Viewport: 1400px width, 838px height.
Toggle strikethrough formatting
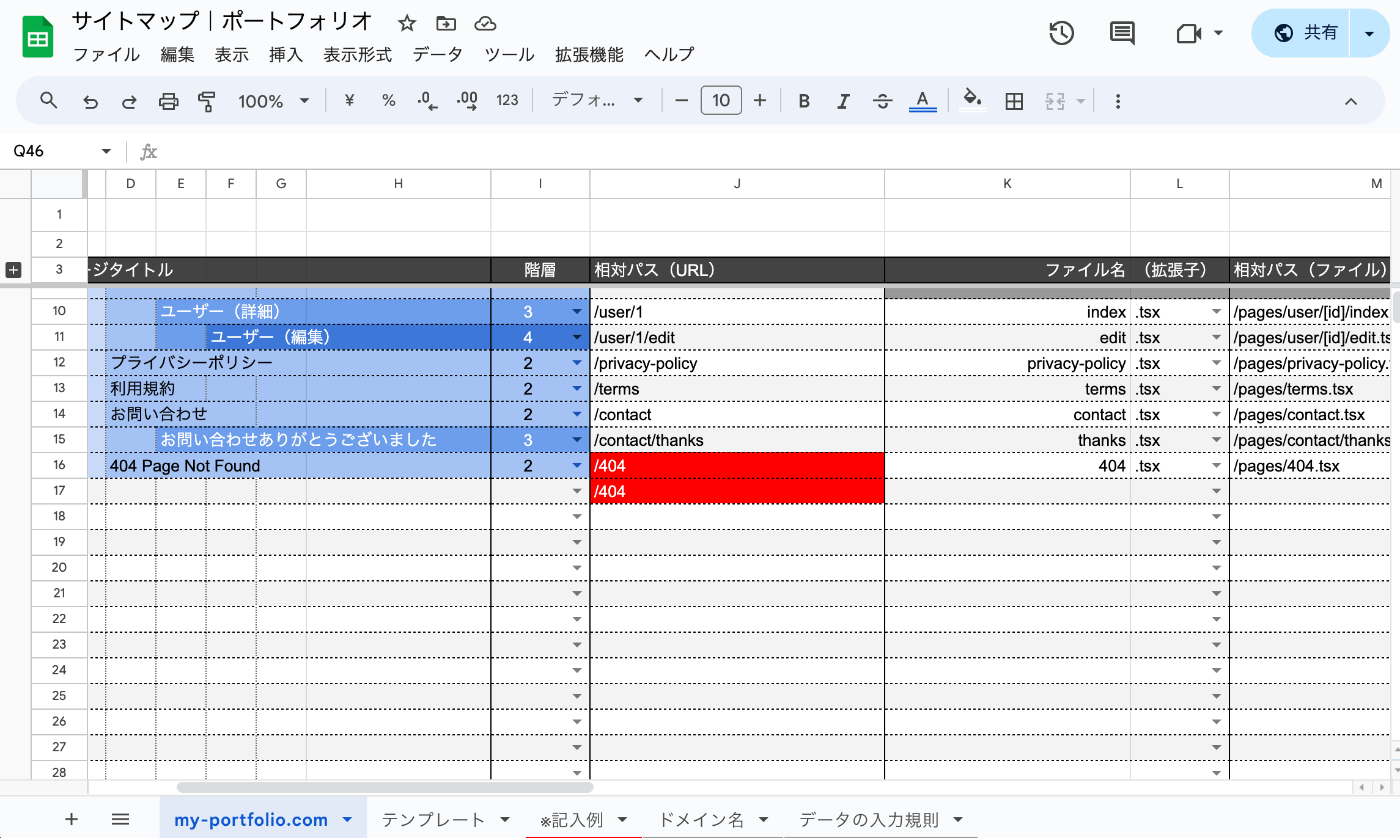click(882, 101)
